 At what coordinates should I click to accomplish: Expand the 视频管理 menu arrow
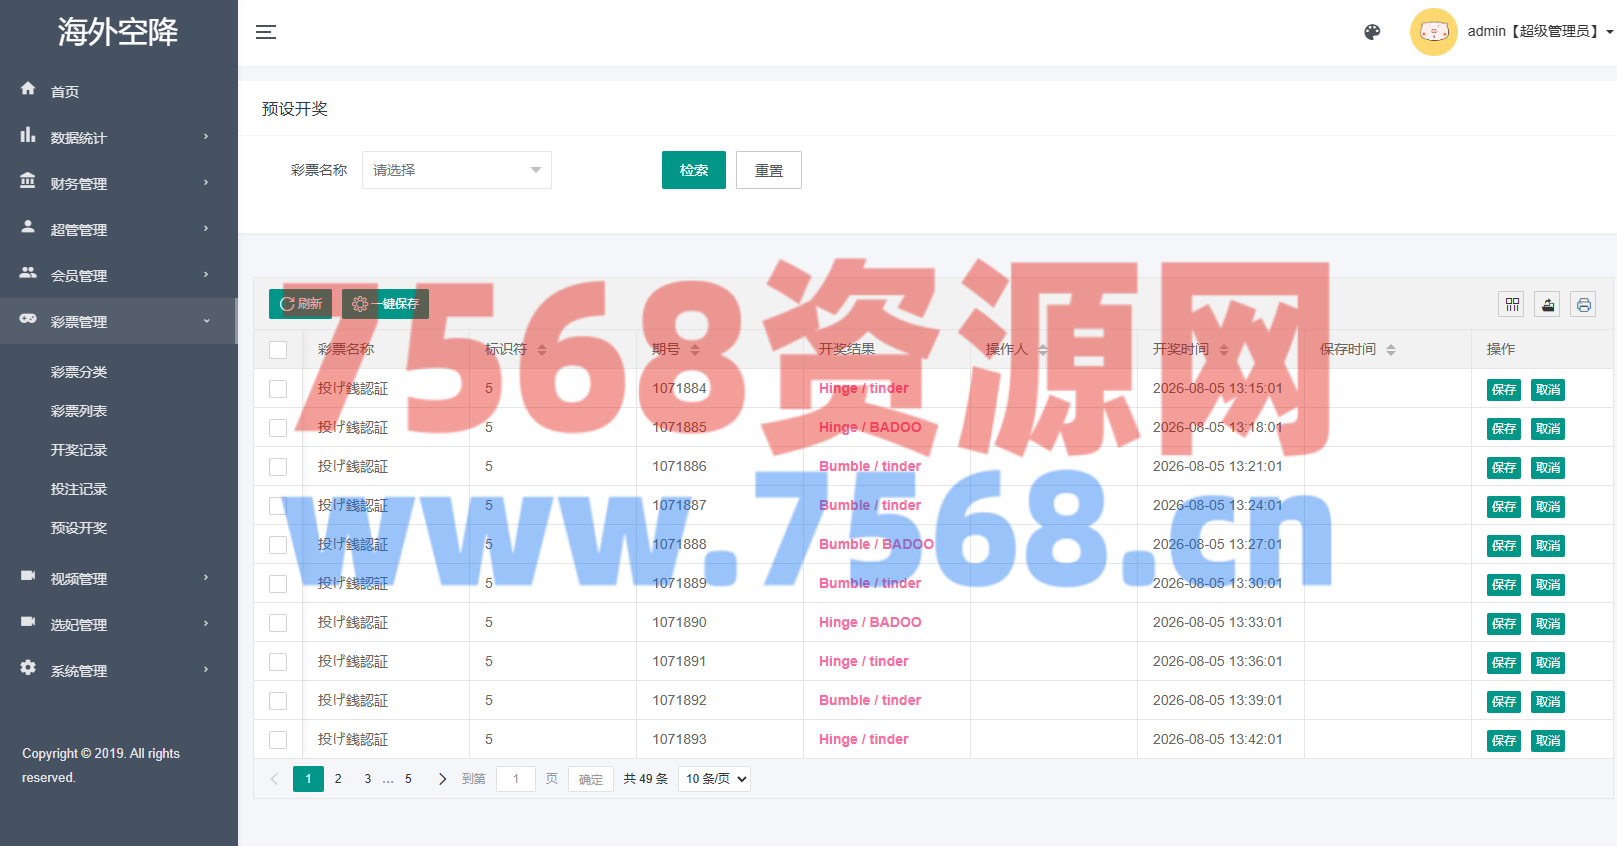click(206, 578)
